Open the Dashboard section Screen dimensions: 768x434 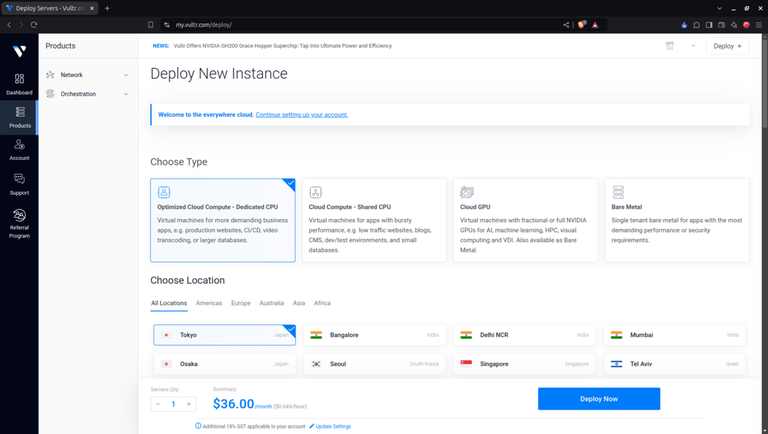point(19,84)
